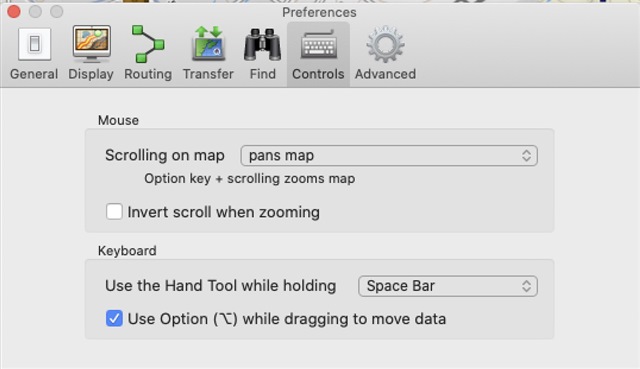Switch to the Display tab label
640x369 pixels.
coord(91,74)
